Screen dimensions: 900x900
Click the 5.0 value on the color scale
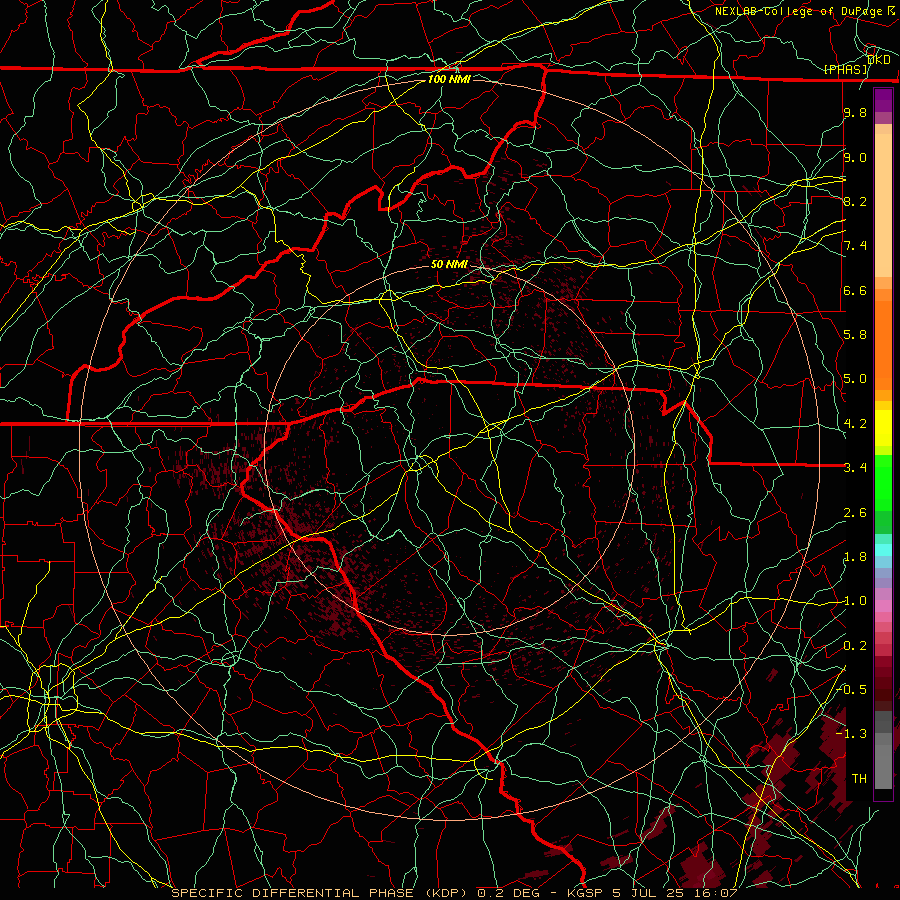click(855, 379)
